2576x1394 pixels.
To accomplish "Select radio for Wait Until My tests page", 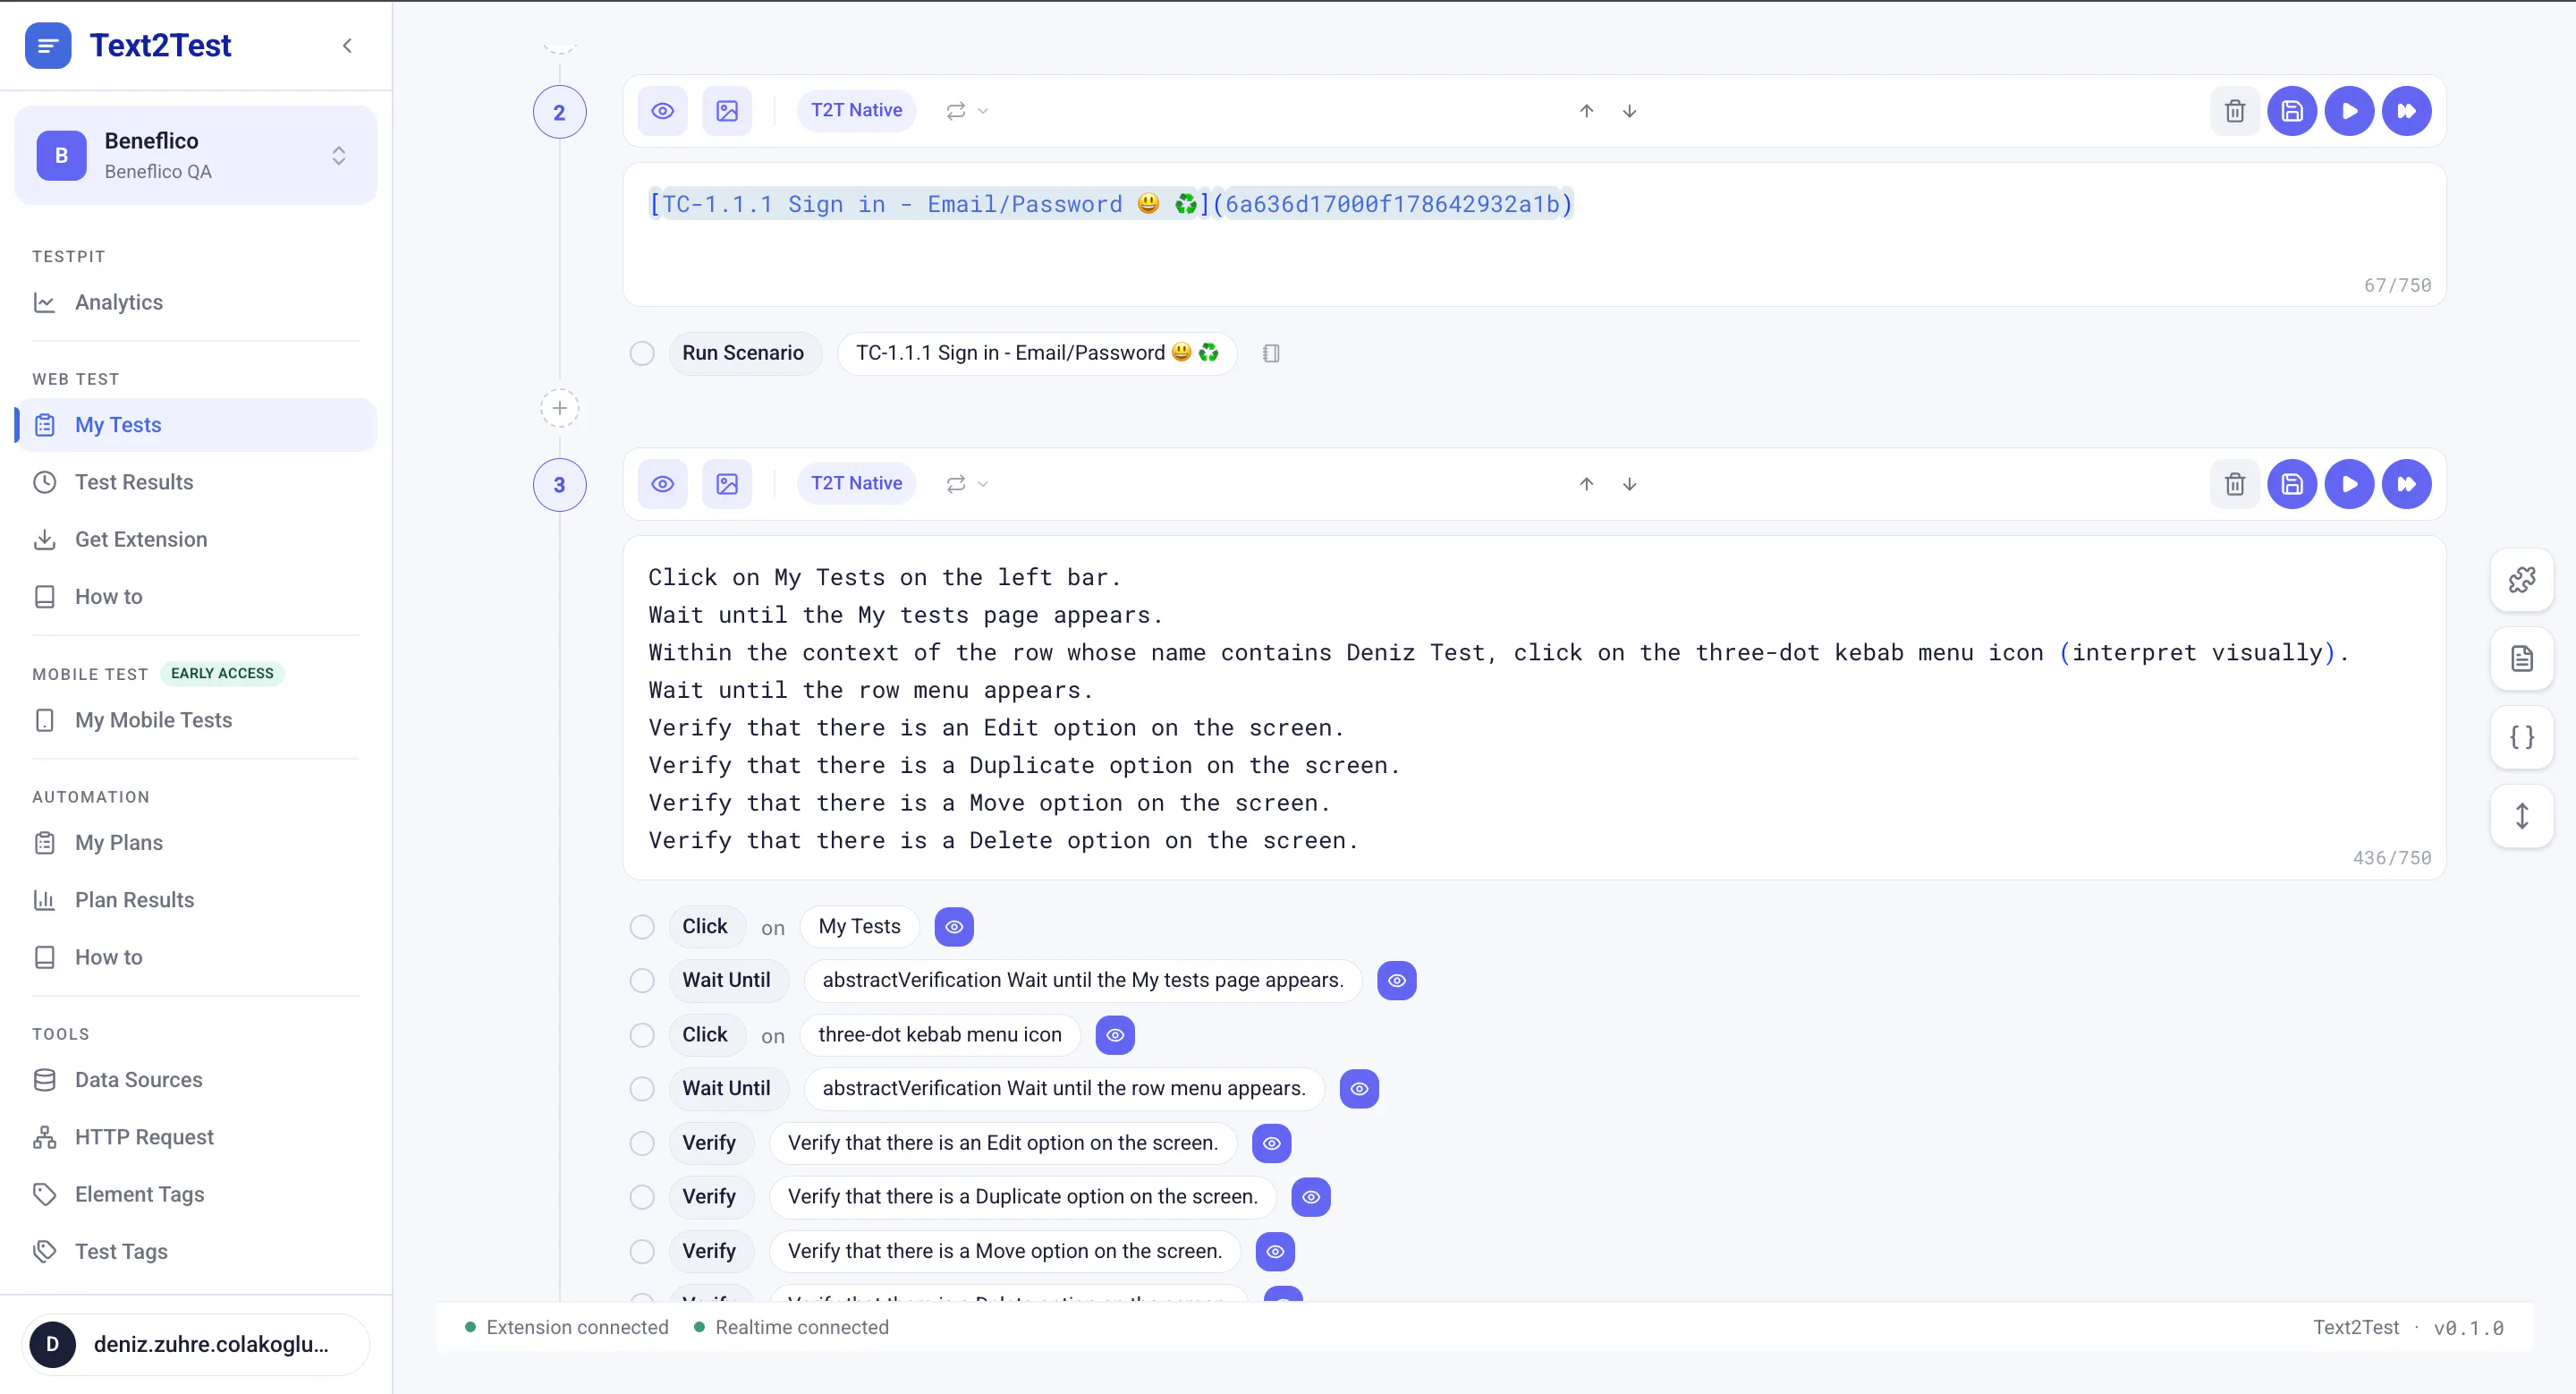I will [642, 981].
